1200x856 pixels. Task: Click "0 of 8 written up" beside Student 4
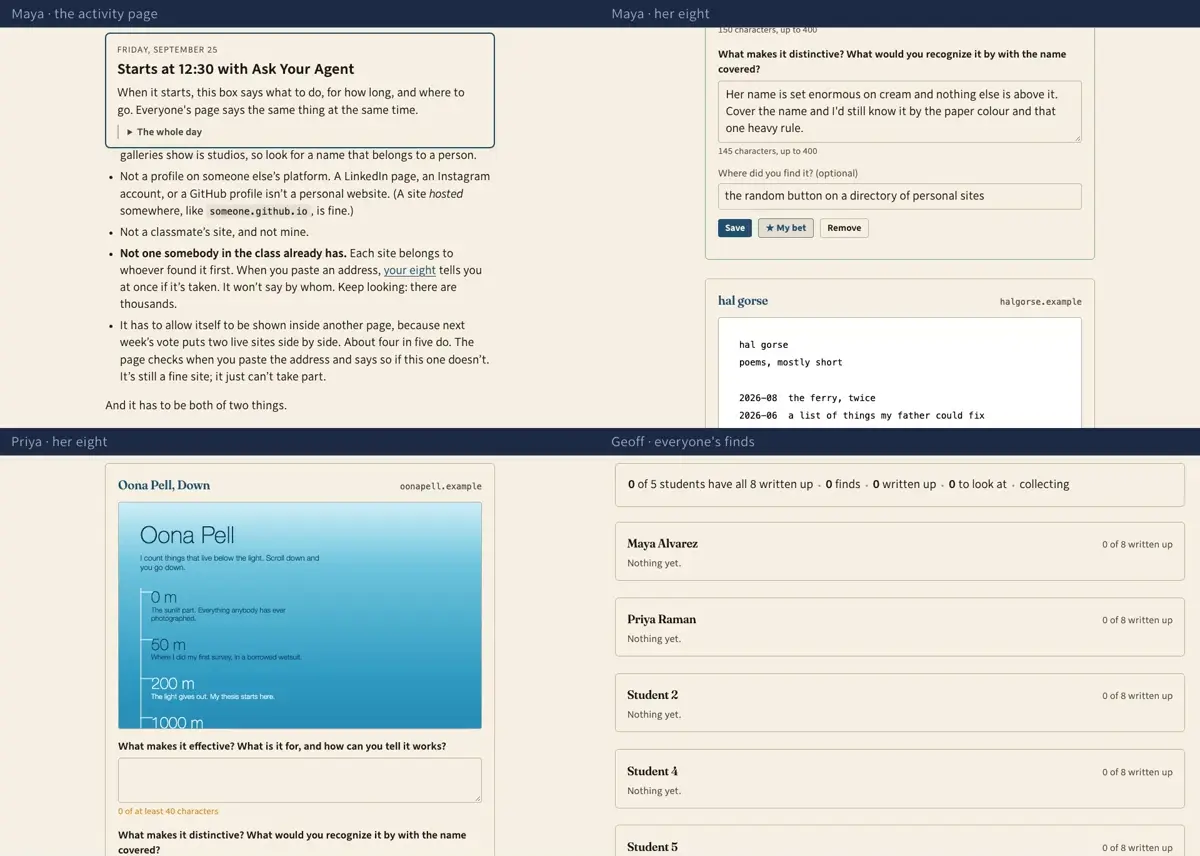tap(1137, 772)
